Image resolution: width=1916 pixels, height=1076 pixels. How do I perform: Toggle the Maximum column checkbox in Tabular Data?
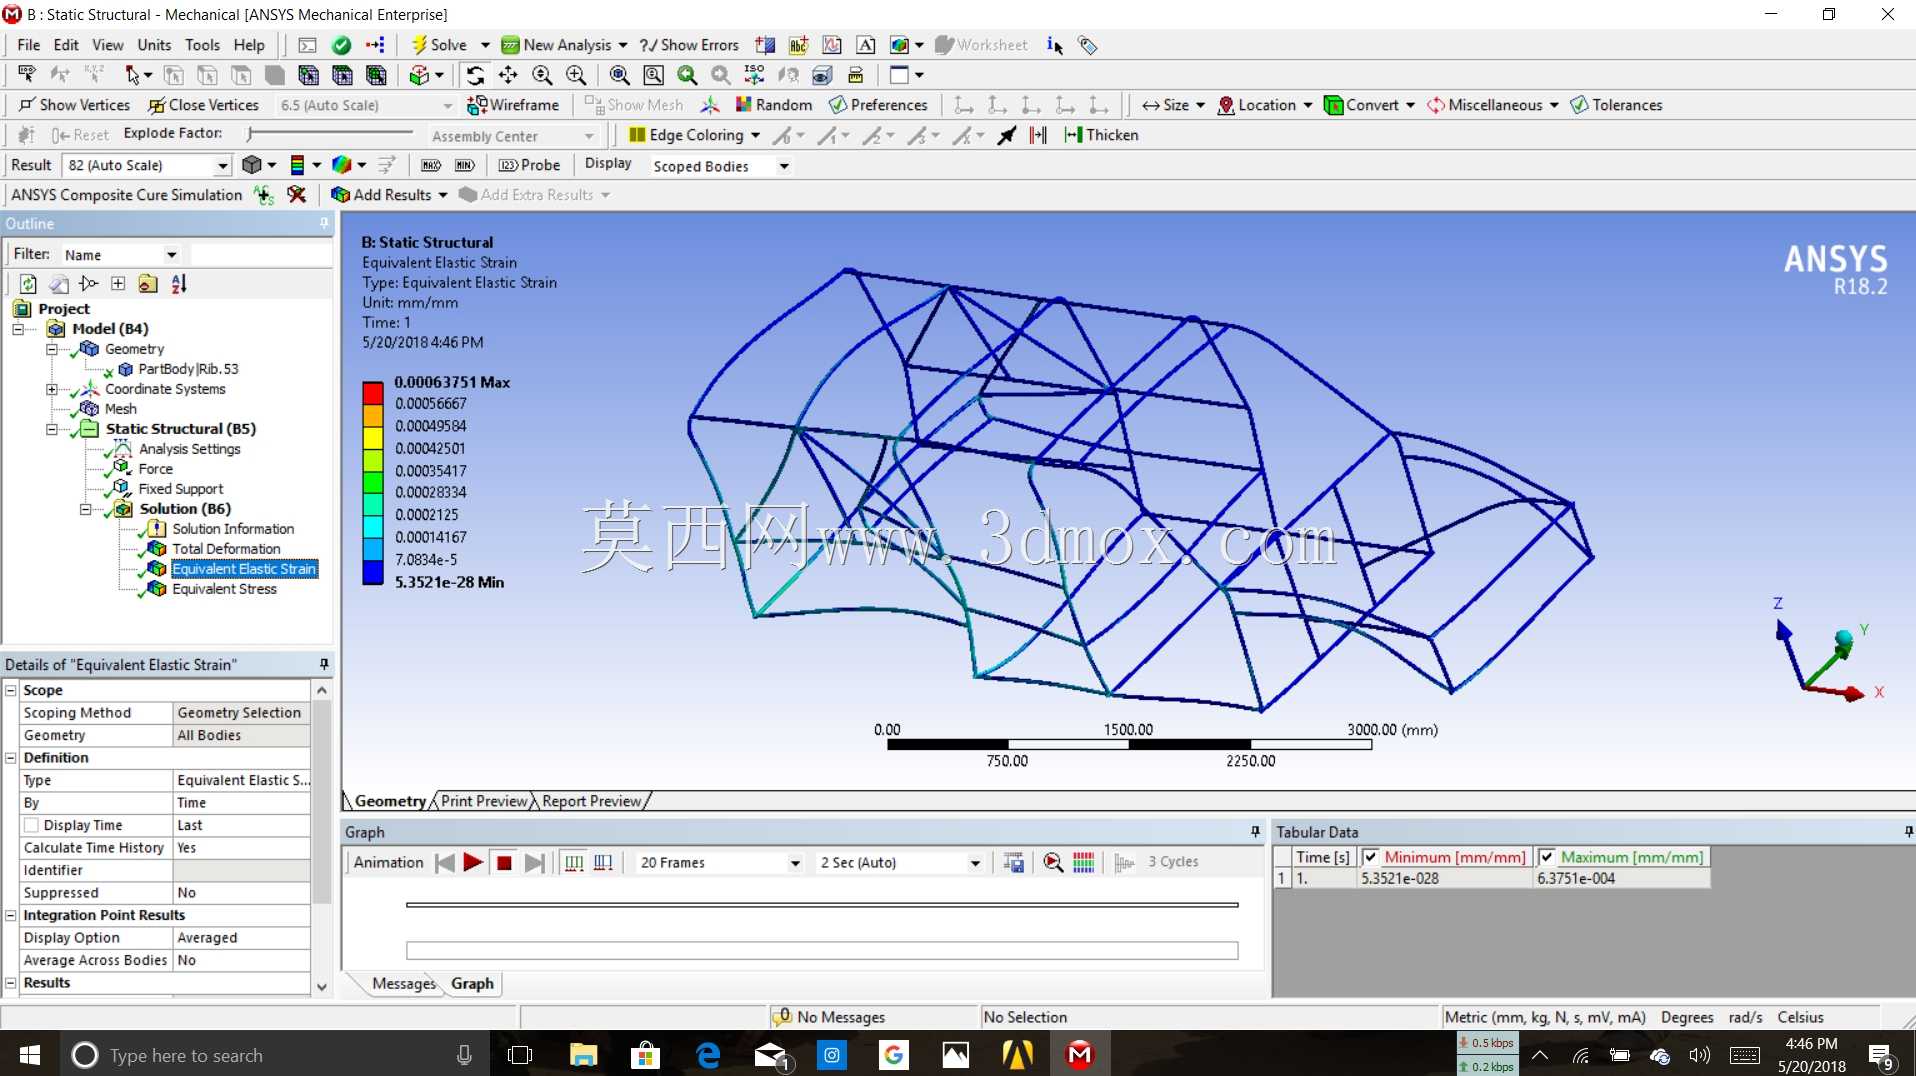[1546, 857]
